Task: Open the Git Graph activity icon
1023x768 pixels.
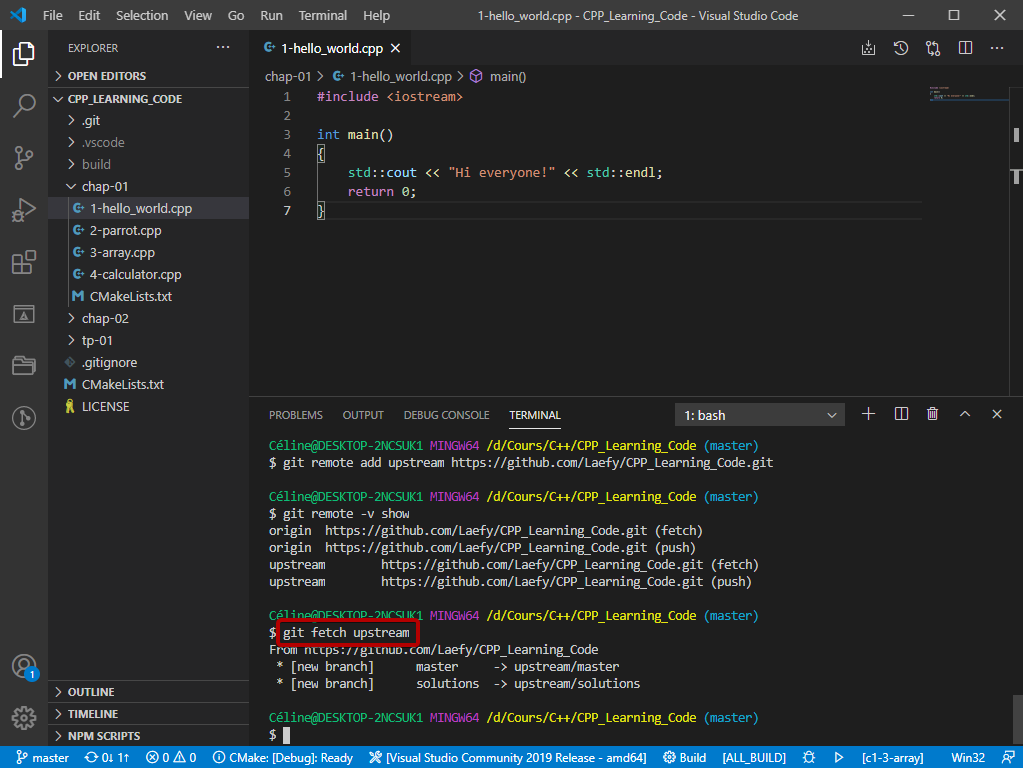Action: pyautogui.click(x=23, y=418)
